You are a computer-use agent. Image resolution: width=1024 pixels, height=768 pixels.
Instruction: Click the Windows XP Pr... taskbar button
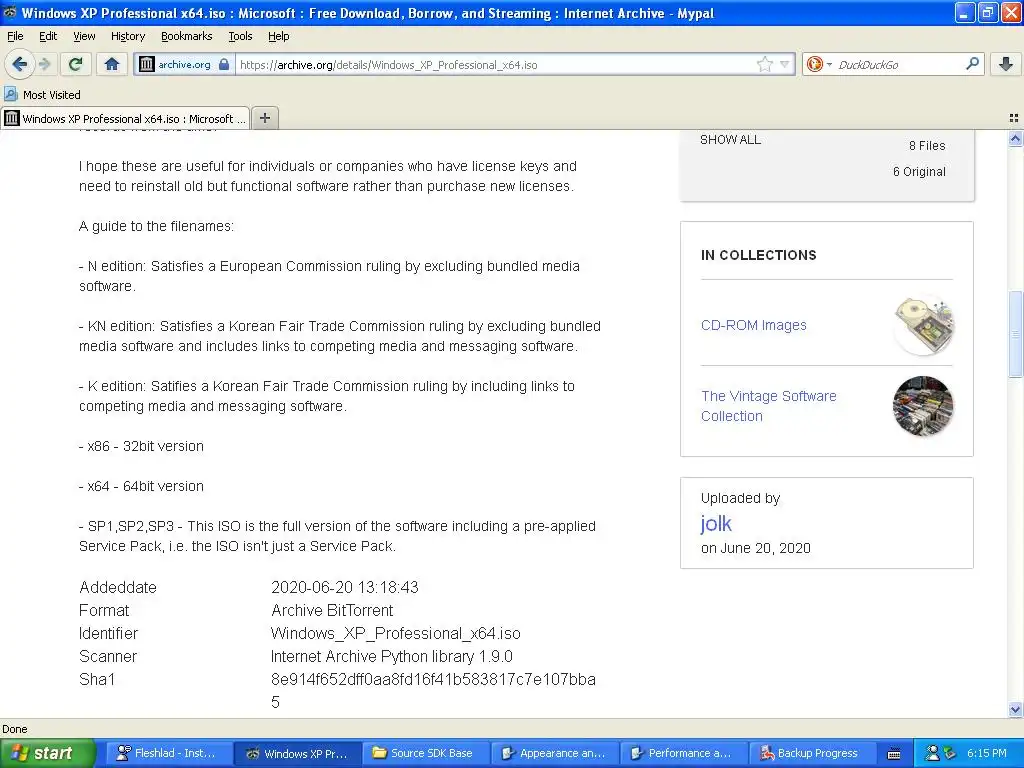click(x=298, y=753)
